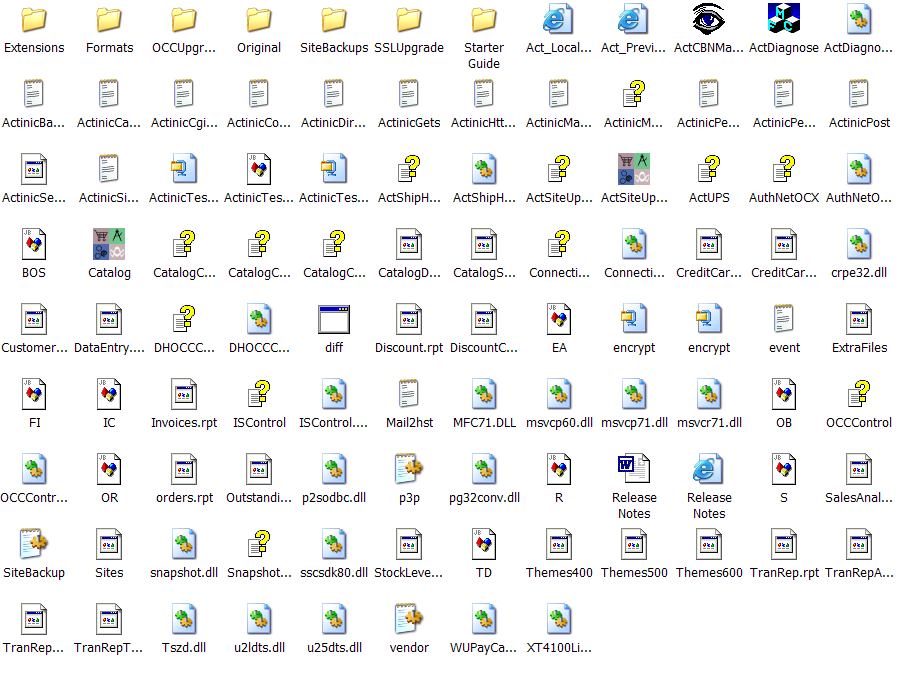This screenshot has width=916, height=679.
Task: Open the vendor file icon
Action: [x=409, y=620]
